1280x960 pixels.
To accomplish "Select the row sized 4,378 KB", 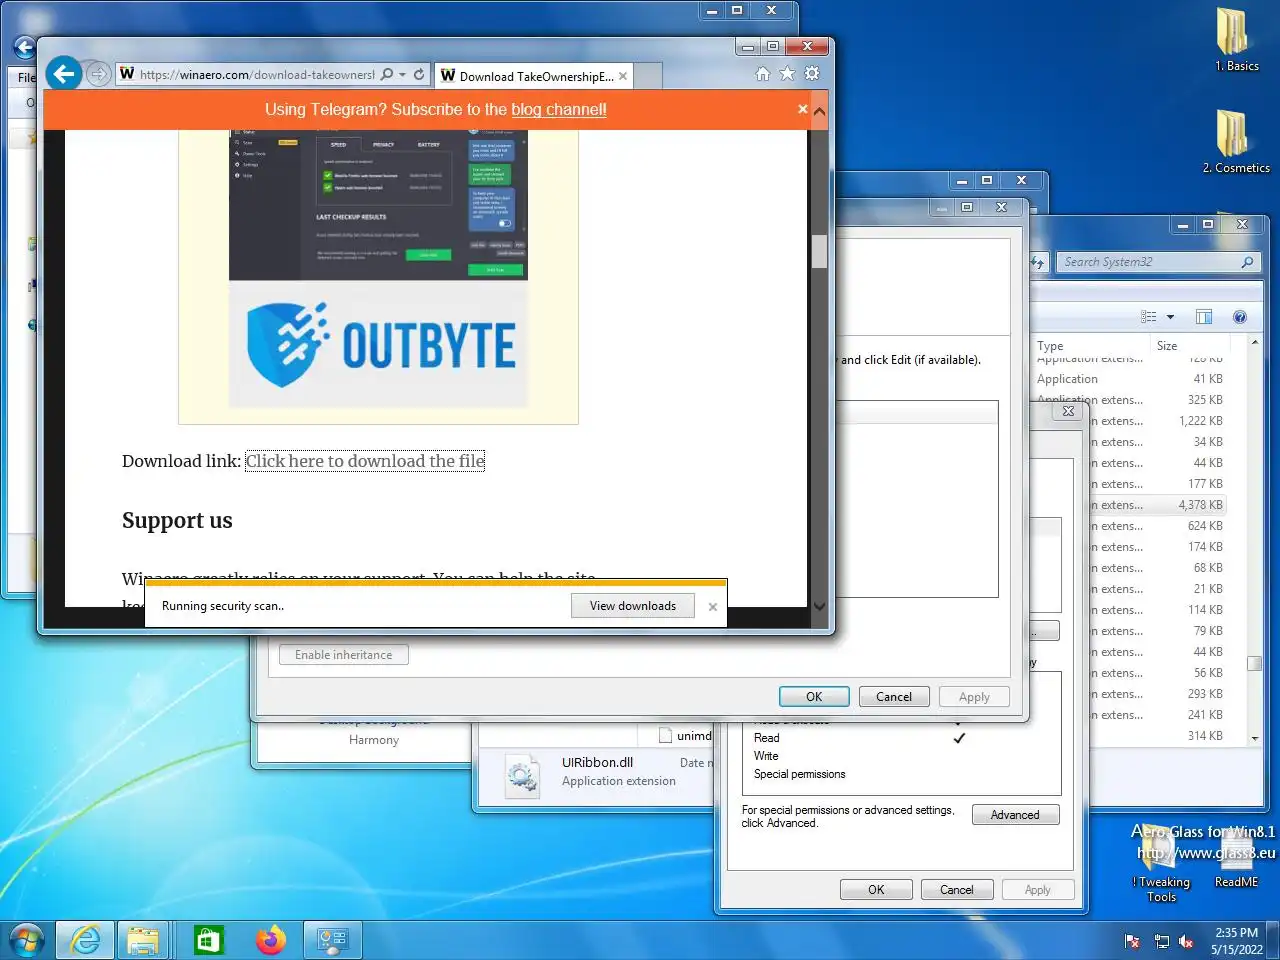I will tap(1160, 505).
